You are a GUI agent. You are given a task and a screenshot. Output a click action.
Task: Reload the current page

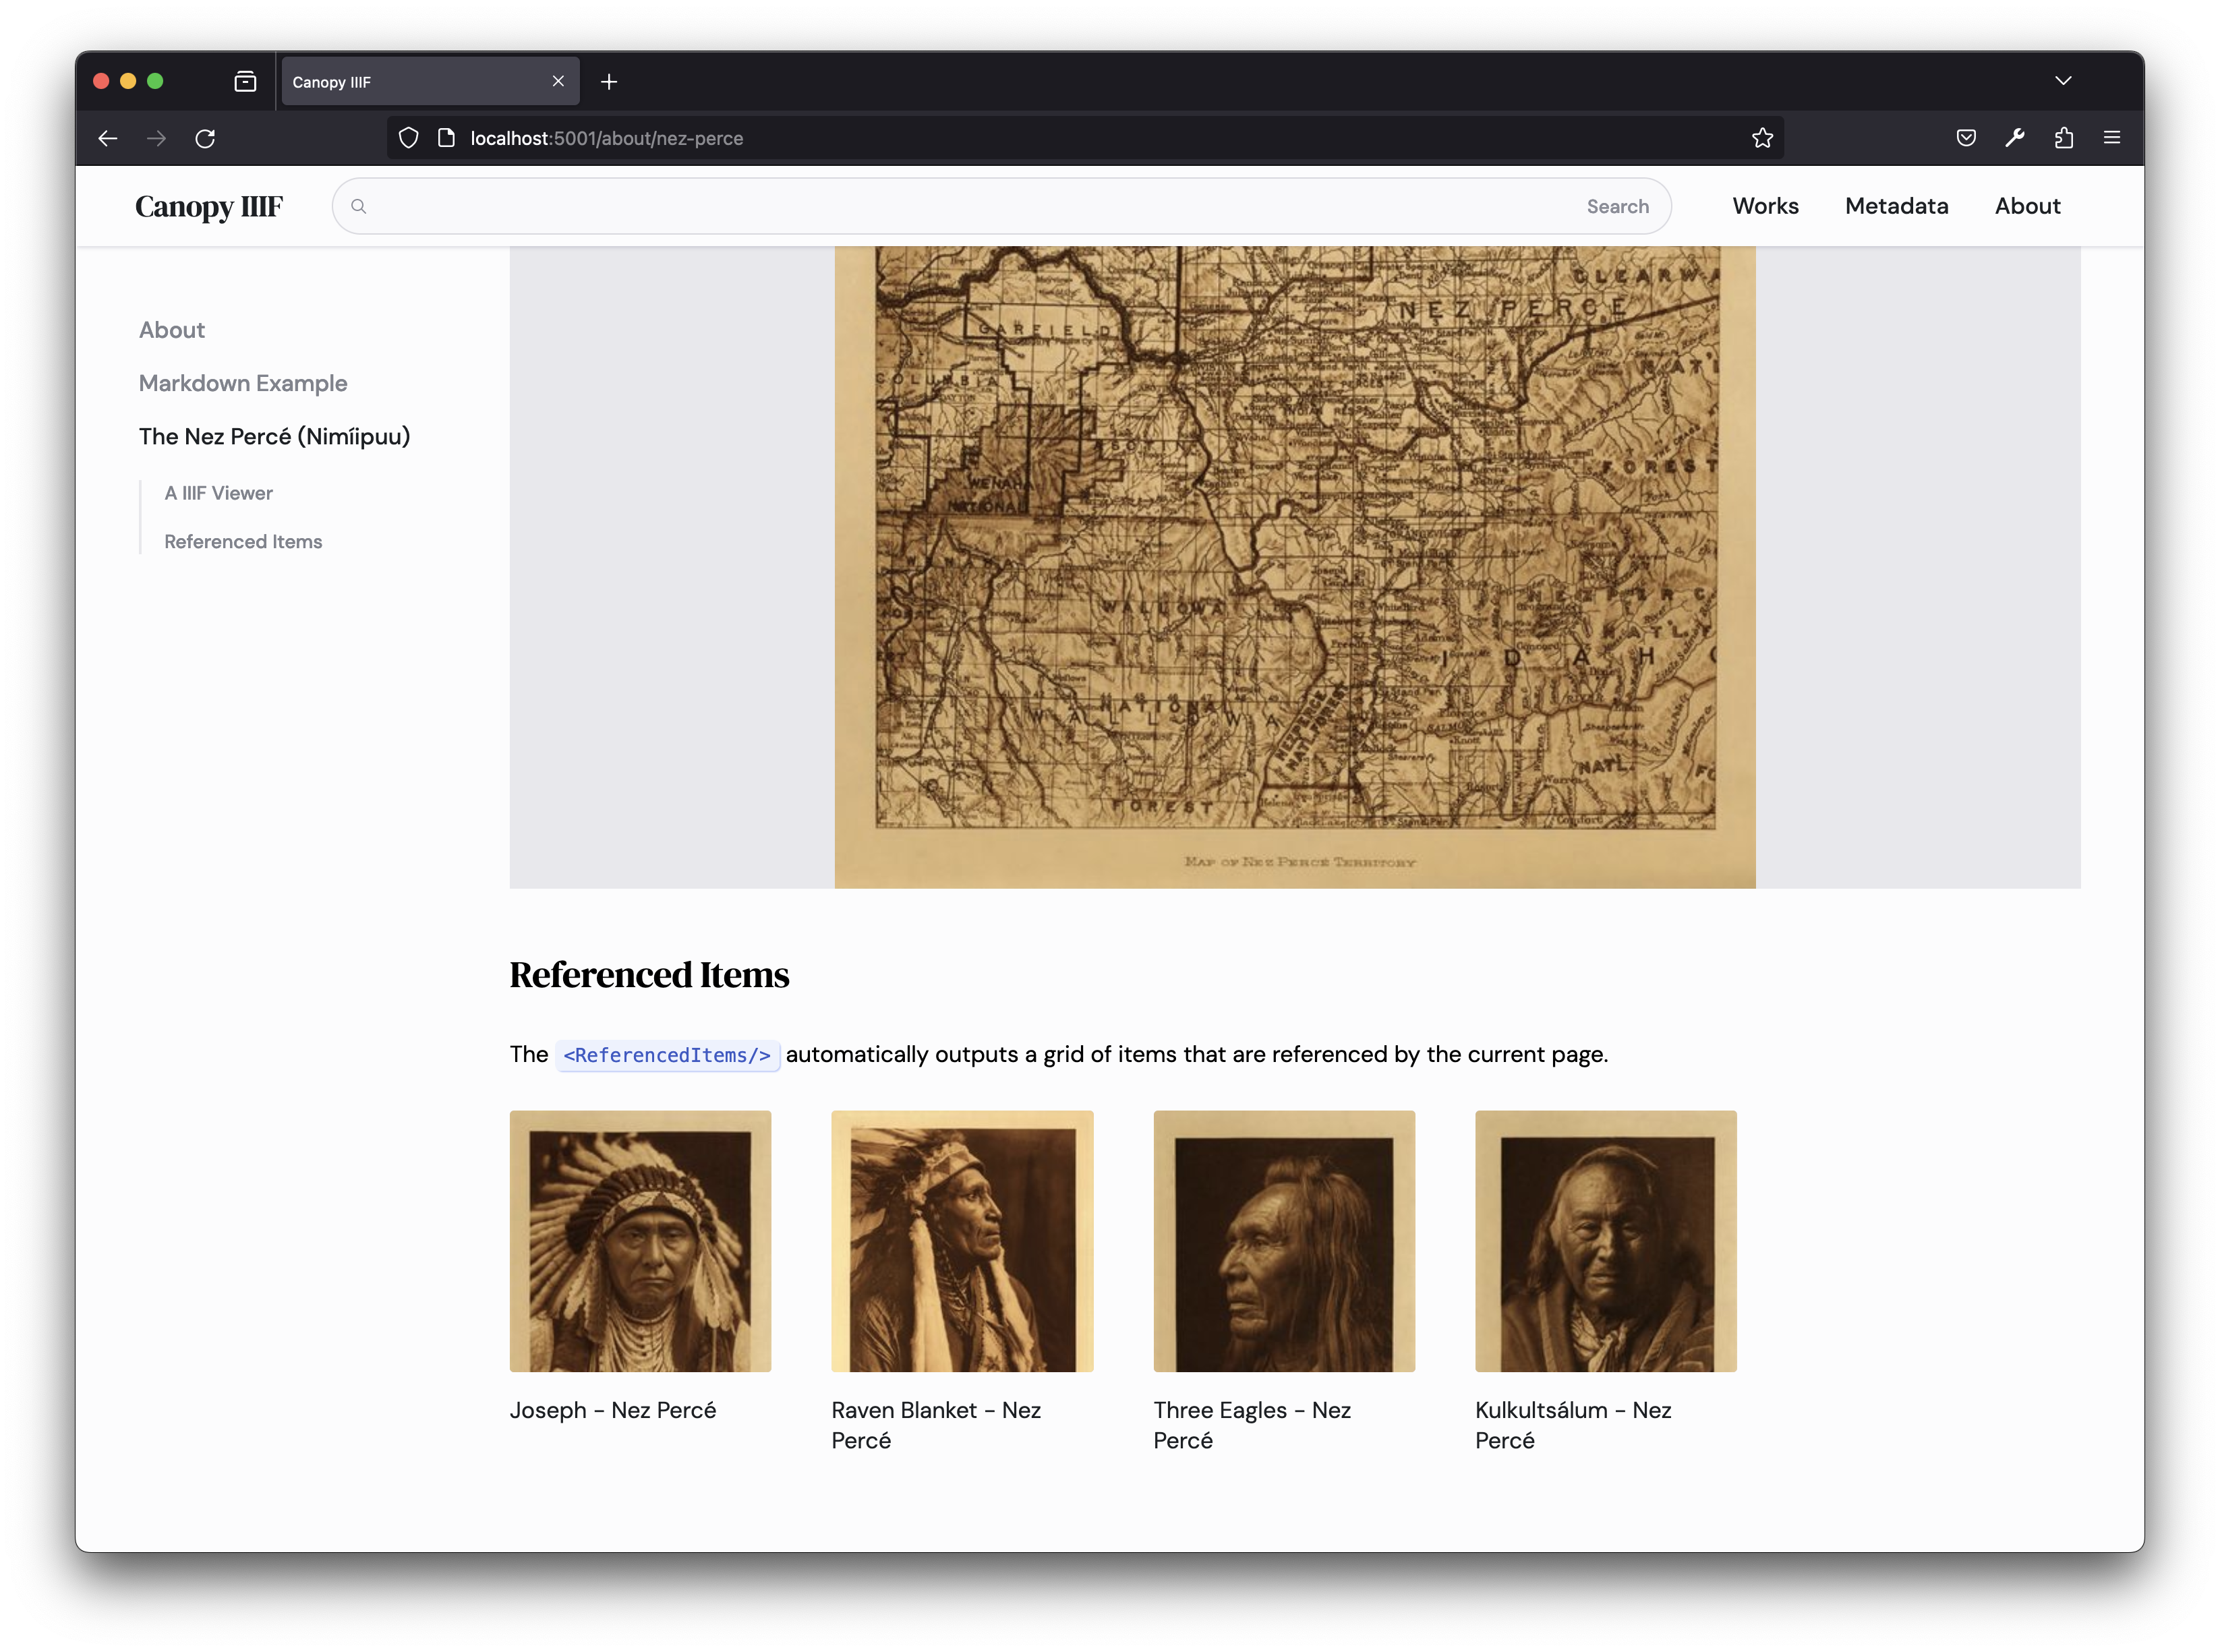(x=206, y=138)
